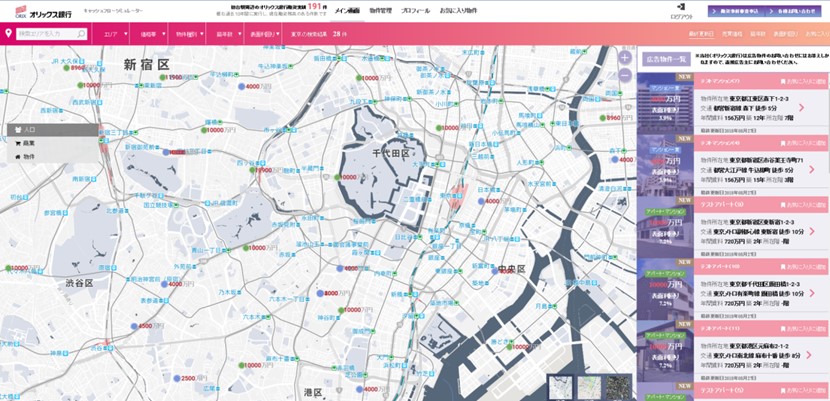
Task: Select the satellite map style thumbnail
Action: click(x=618, y=387)
